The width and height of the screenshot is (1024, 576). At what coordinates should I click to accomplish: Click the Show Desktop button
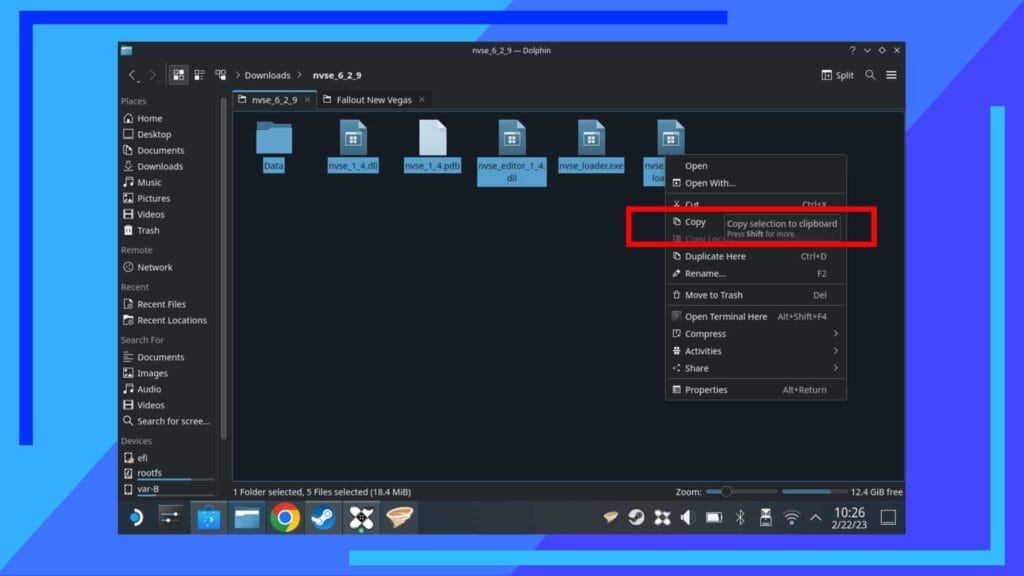(888, 518)
